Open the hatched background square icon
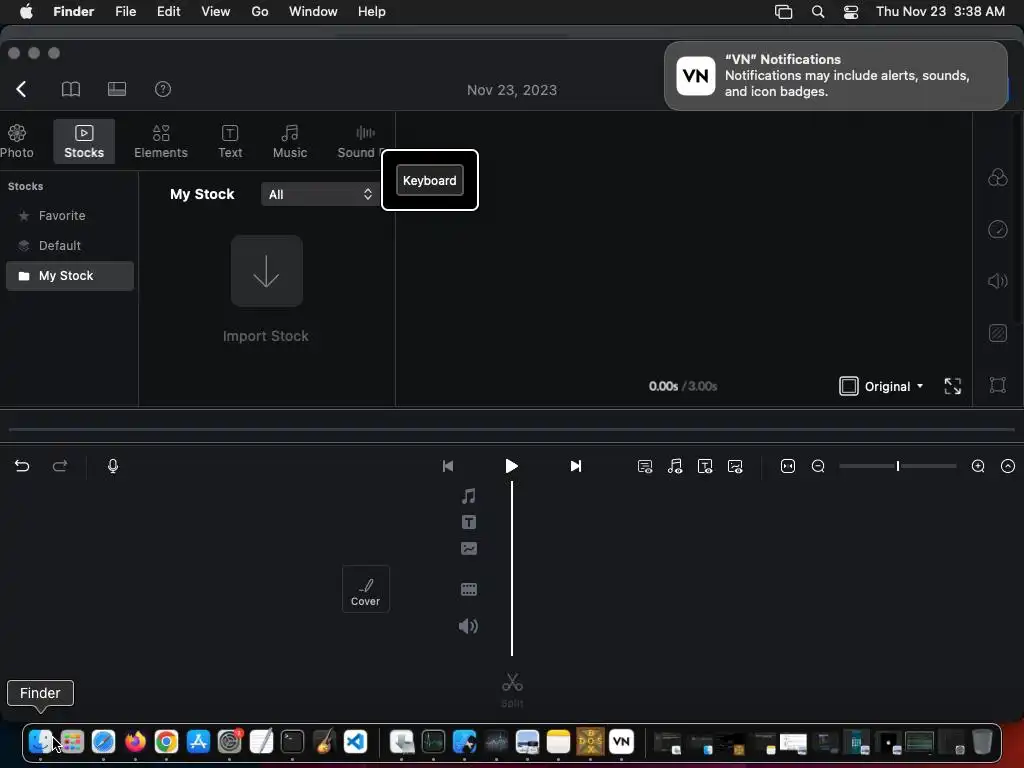Image resolution: width=1024 pixels, height=768 pixels. tap(997, 333)
